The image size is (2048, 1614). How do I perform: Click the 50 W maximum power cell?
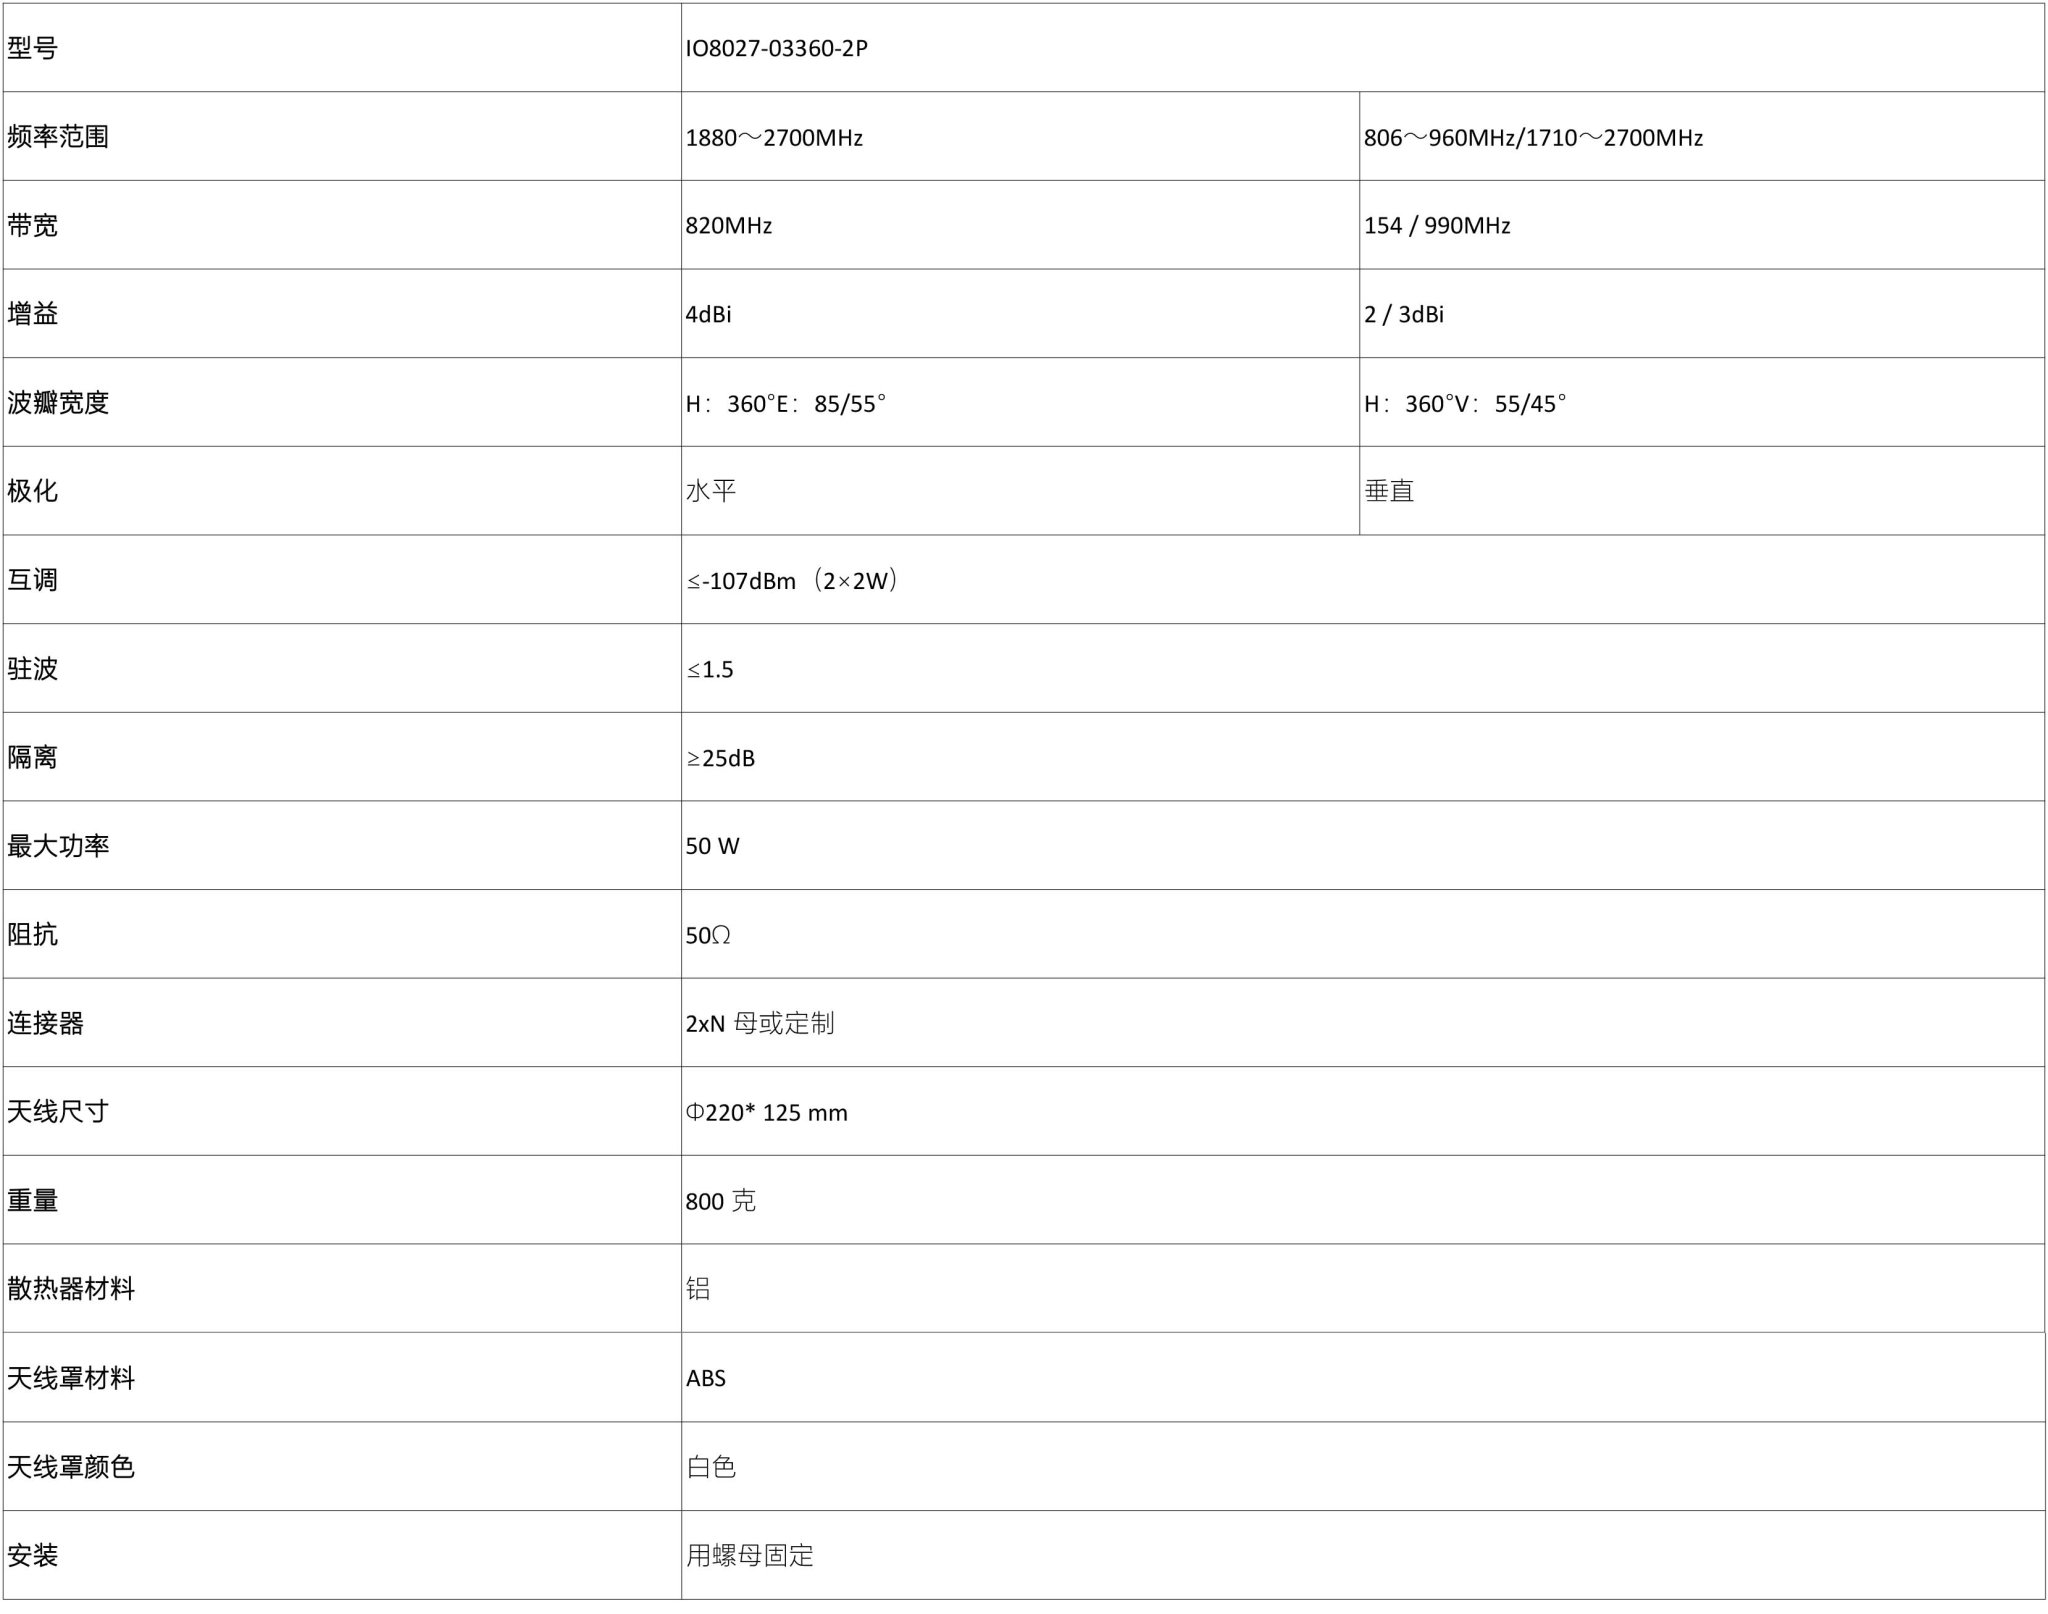[712, 846]
